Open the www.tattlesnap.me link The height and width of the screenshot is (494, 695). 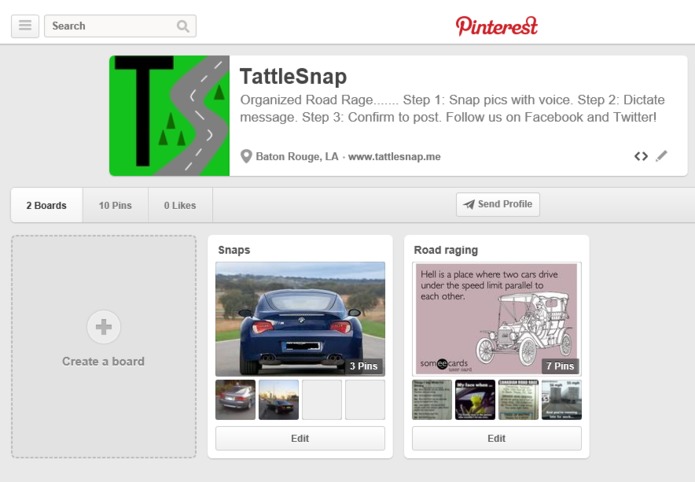[394, 157]
